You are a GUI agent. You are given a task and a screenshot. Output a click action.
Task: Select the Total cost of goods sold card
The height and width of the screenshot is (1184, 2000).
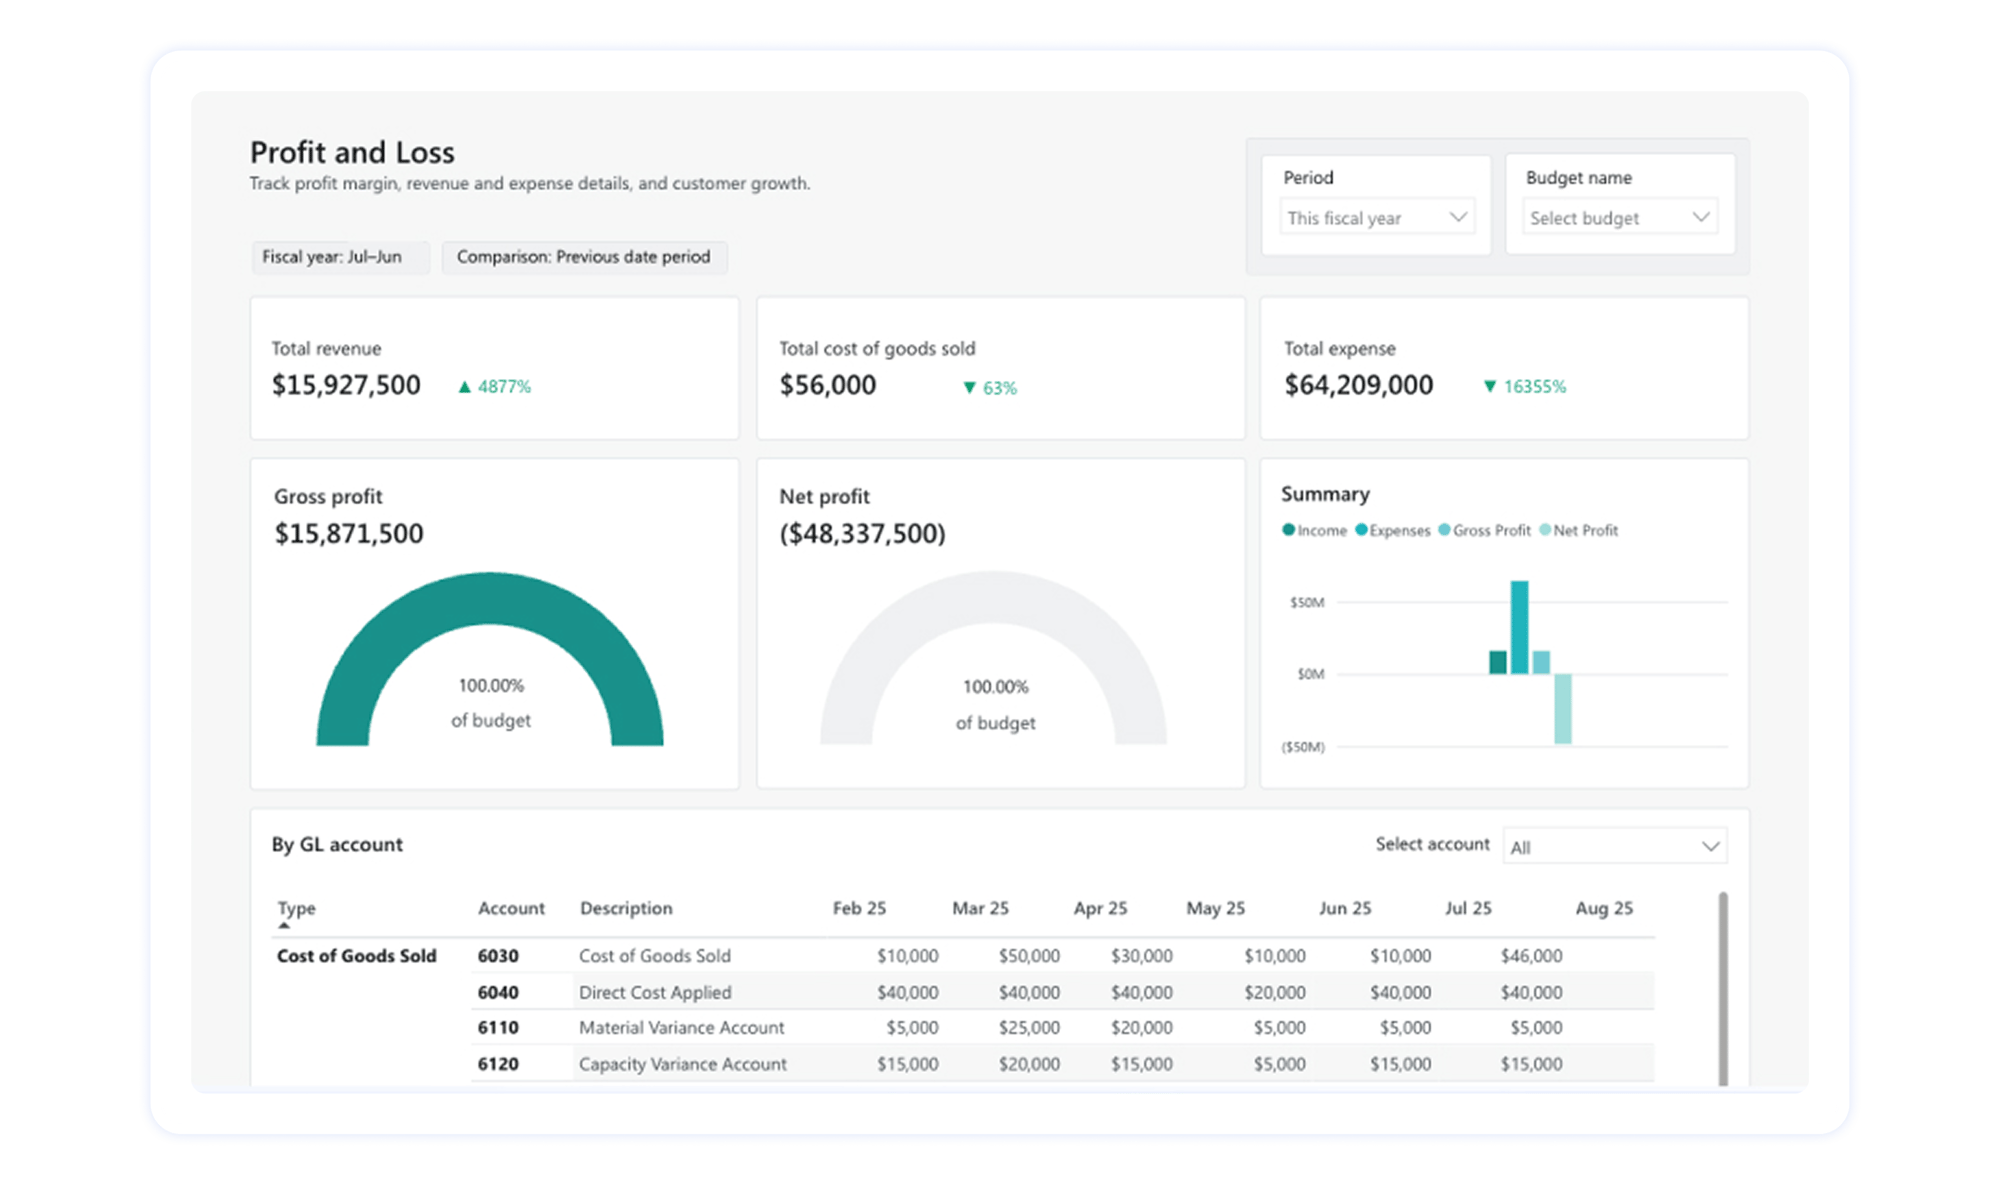999,368
